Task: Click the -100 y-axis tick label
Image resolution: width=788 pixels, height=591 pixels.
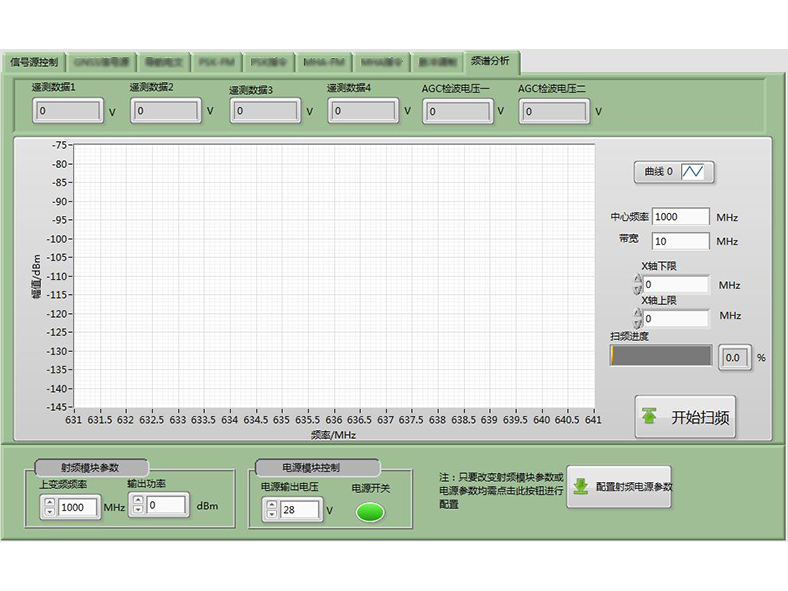Action: click(x=57, y=239)
